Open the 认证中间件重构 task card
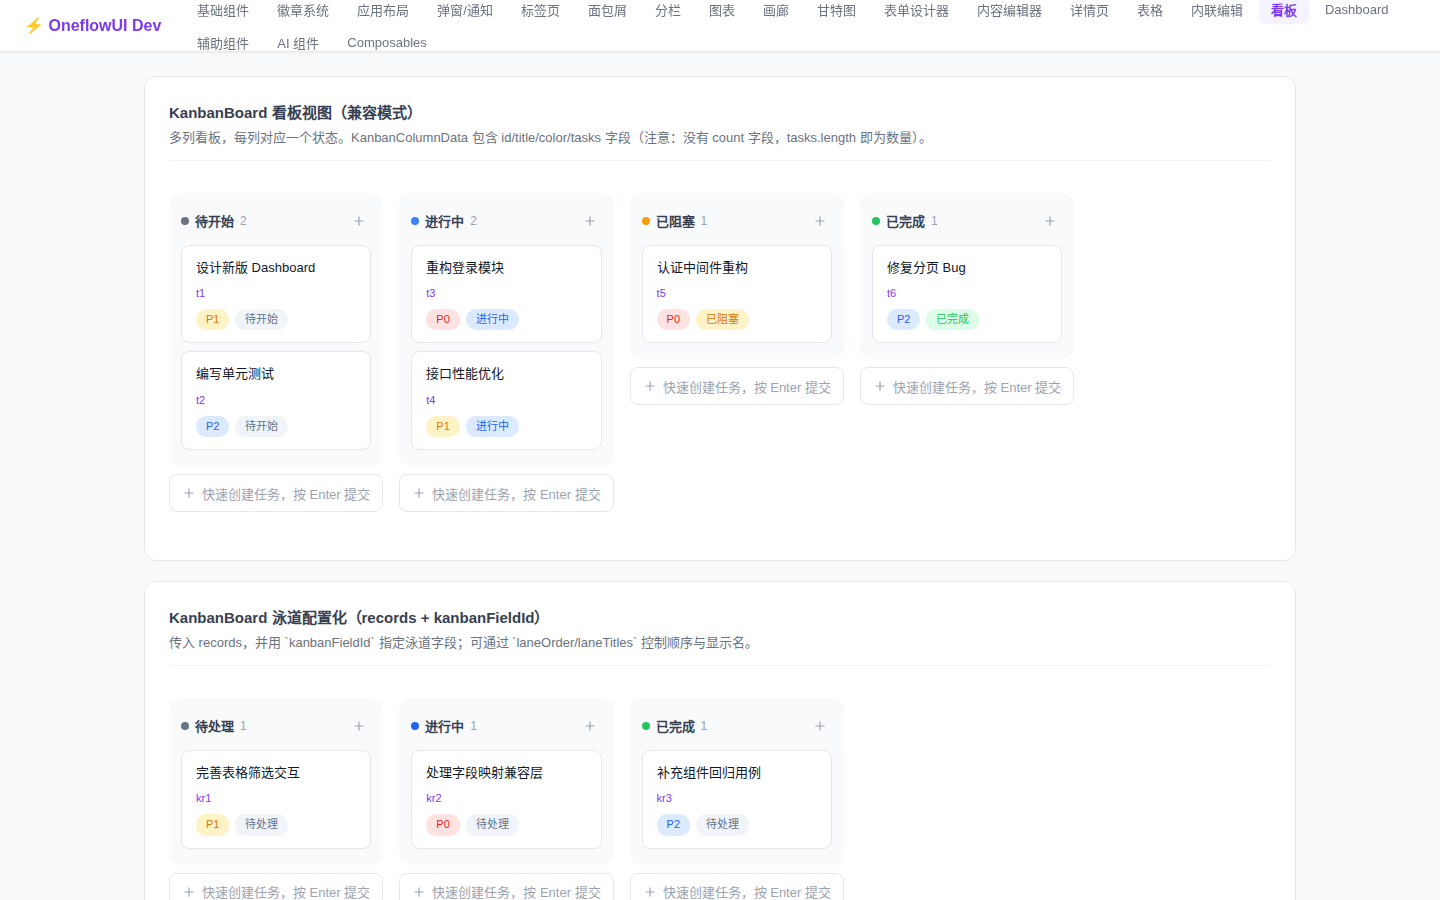This screenshot has height=900, width=1440. click(x=737, y=294)
